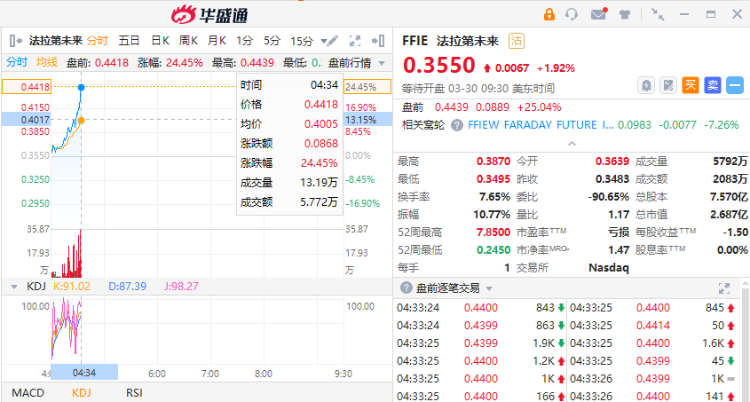Viewport: 750px width, 402px height.
Task: Click the tick trade row with 1.9K volume
Action: click(481, 343)
